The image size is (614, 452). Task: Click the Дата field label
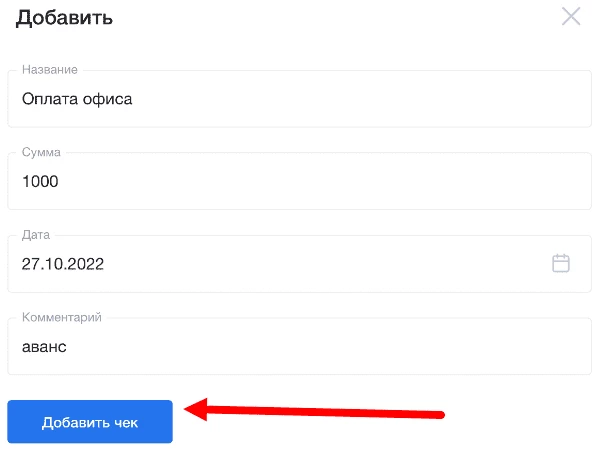[x=36, y=235]
